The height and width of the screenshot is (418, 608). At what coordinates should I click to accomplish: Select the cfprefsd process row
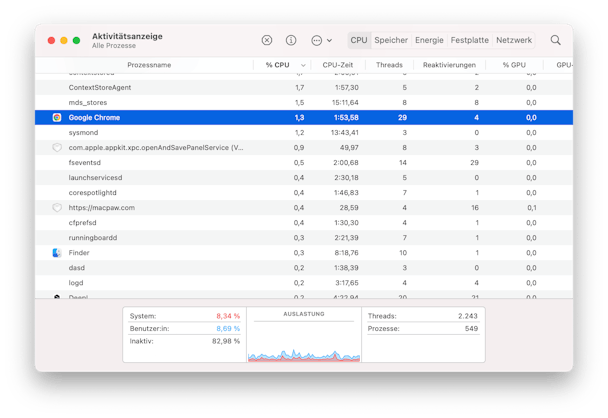click(304, 223)
